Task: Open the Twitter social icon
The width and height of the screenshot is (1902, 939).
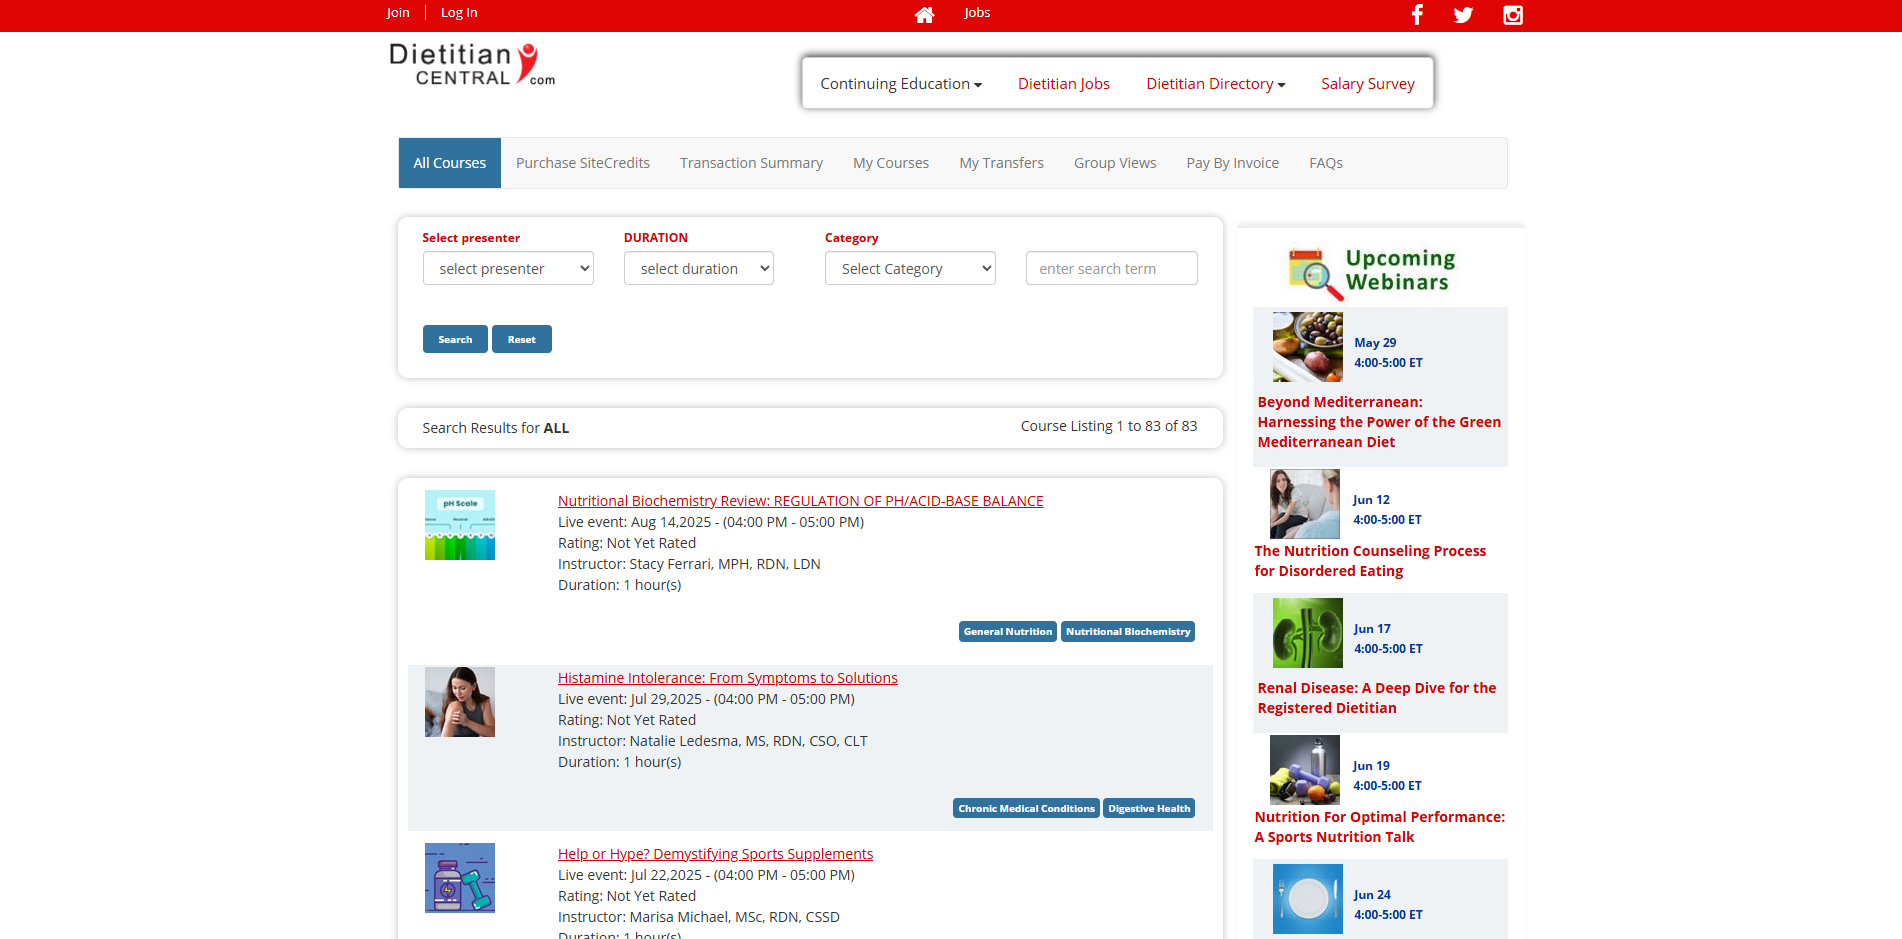Action: tap(1463, 14)
